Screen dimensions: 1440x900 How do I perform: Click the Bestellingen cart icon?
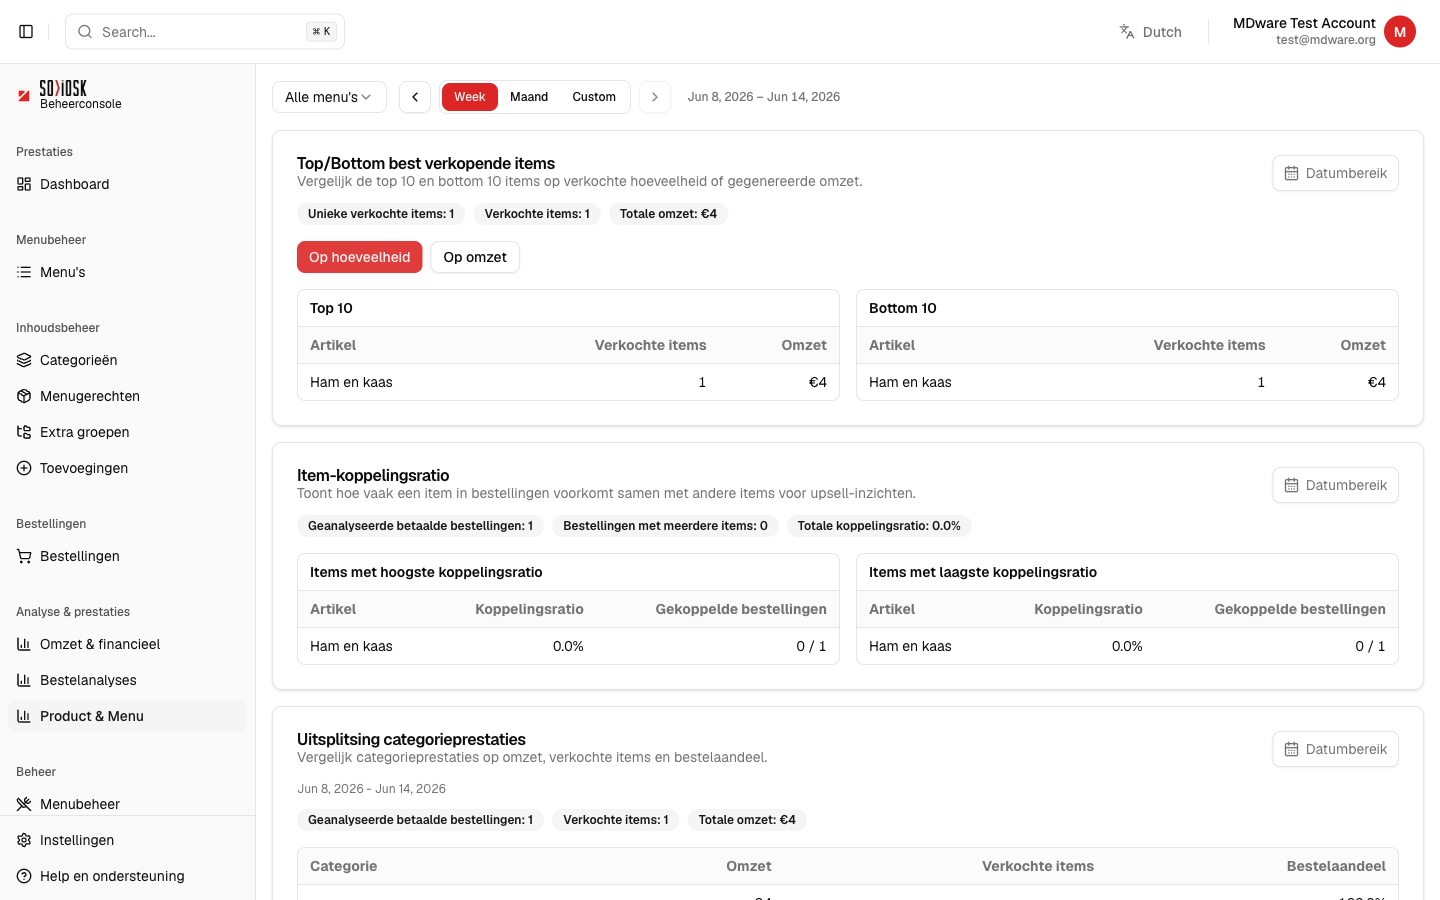click(x=24, y=556)
